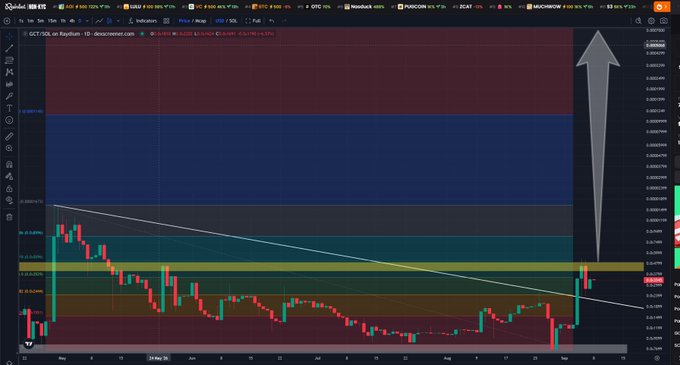Enter Full screen chart mode
This screenshot has height=365, width=680.
(253, 21)
